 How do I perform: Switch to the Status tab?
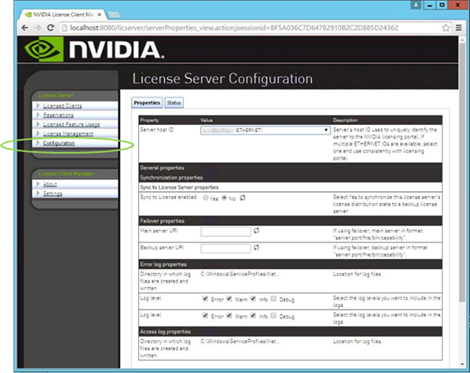point(174,103)
